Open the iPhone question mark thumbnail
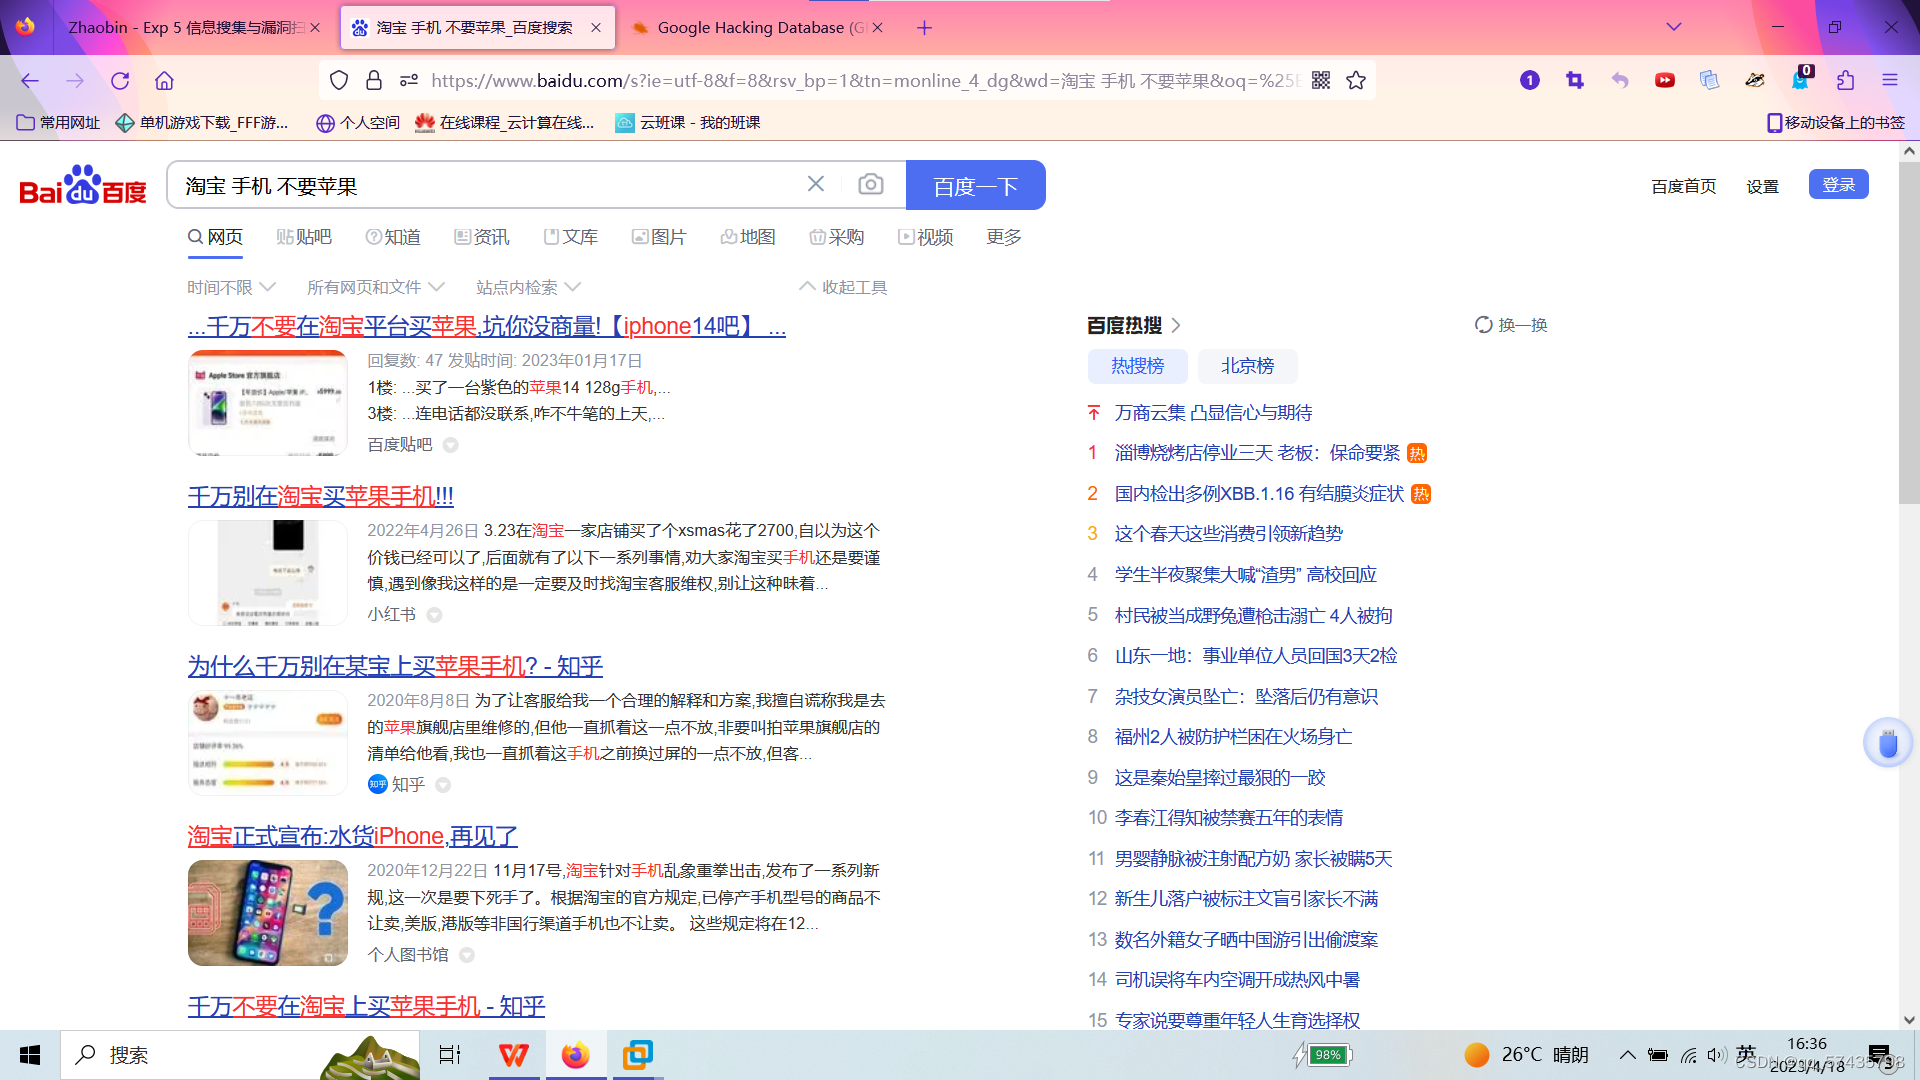 point(268,913)
